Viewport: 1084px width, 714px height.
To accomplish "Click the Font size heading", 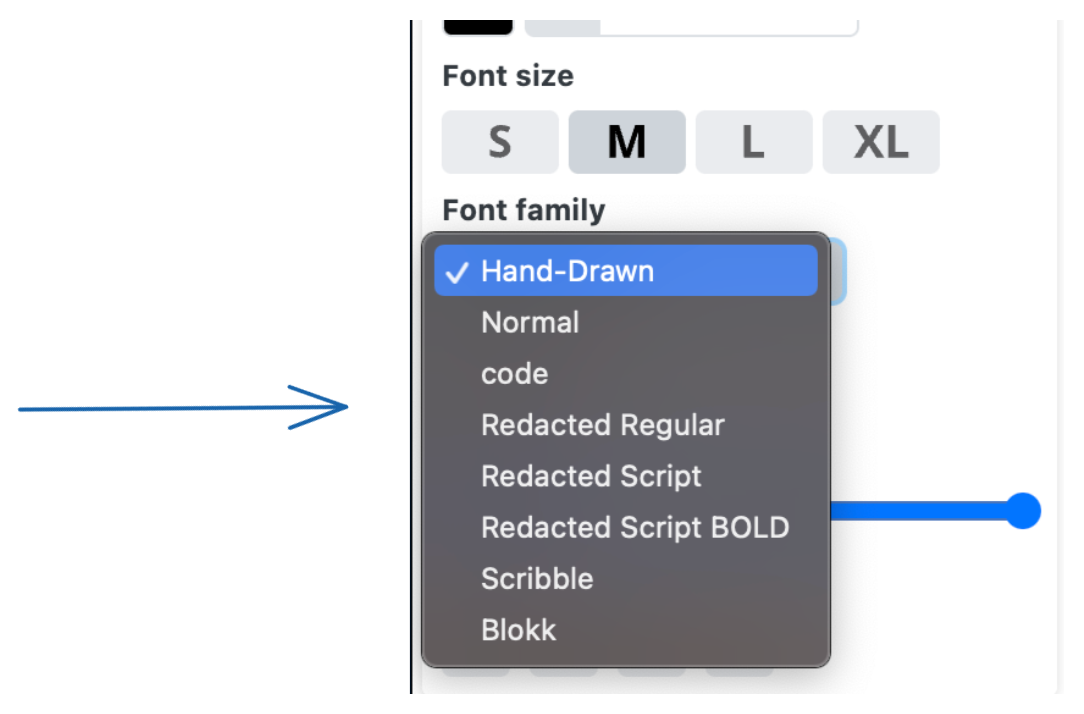I will pos(508,75).
